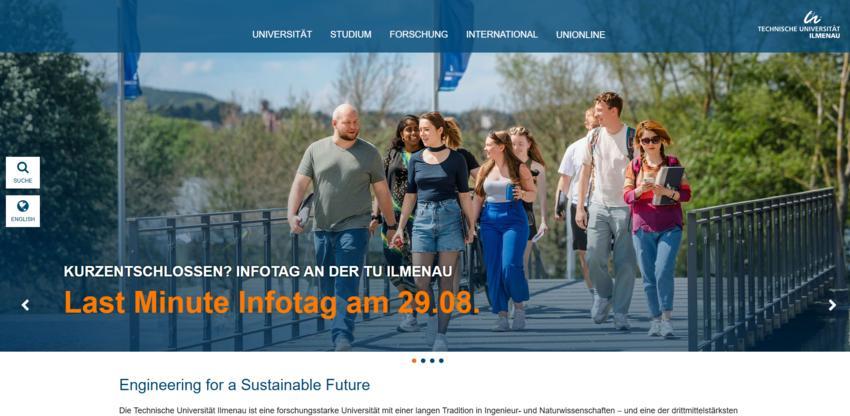The image size is (850, 416).
Task: Click the Suche label under magnifier
Action: point(23,181)
